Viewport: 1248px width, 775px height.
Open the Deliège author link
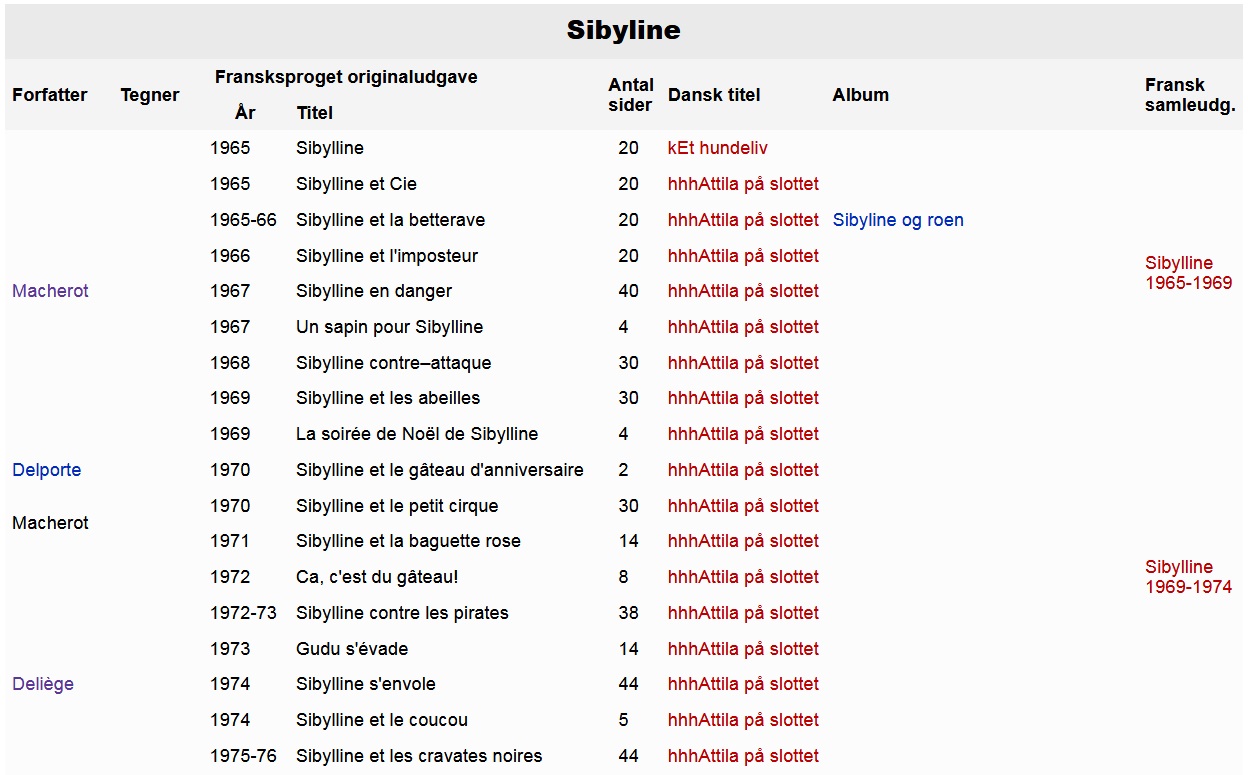coord(43,684)
